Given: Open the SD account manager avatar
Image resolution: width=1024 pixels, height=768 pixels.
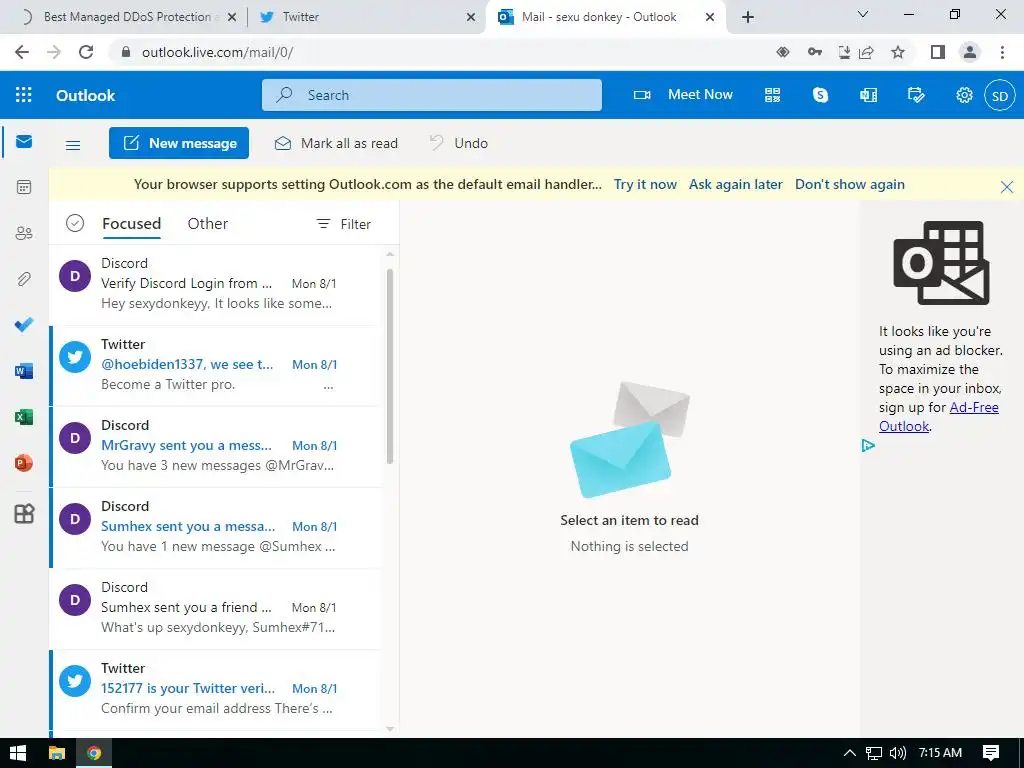Looking at the screenshot, I should 1000,96.
